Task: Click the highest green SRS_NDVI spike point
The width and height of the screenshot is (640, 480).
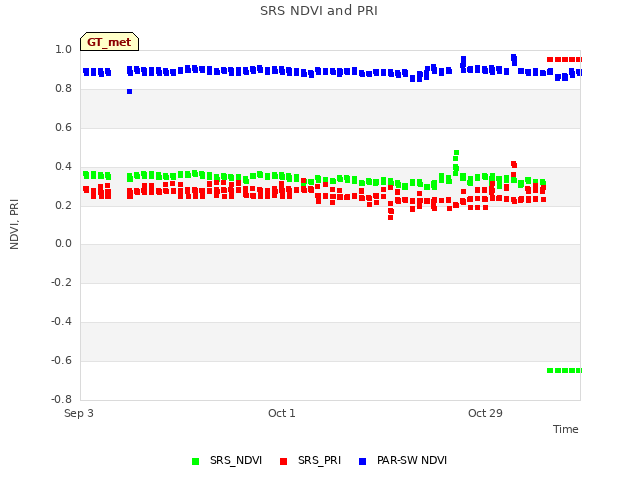Action: [456, 153]
